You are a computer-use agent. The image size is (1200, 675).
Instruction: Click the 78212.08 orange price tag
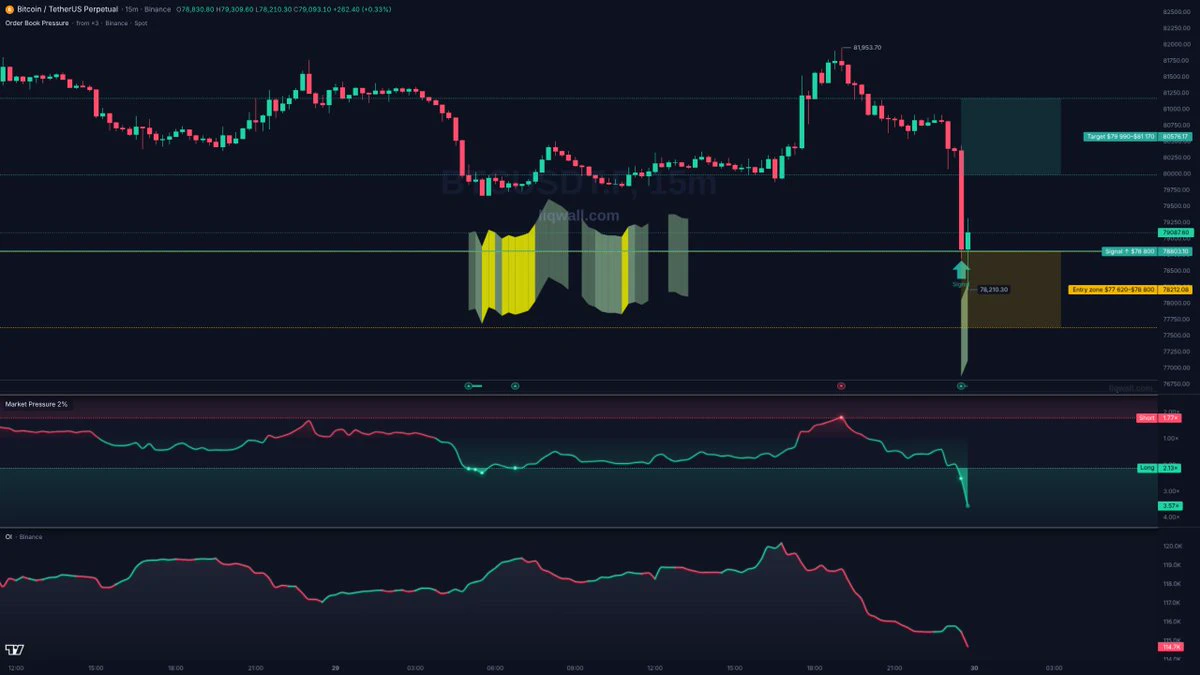(1176, 290)
